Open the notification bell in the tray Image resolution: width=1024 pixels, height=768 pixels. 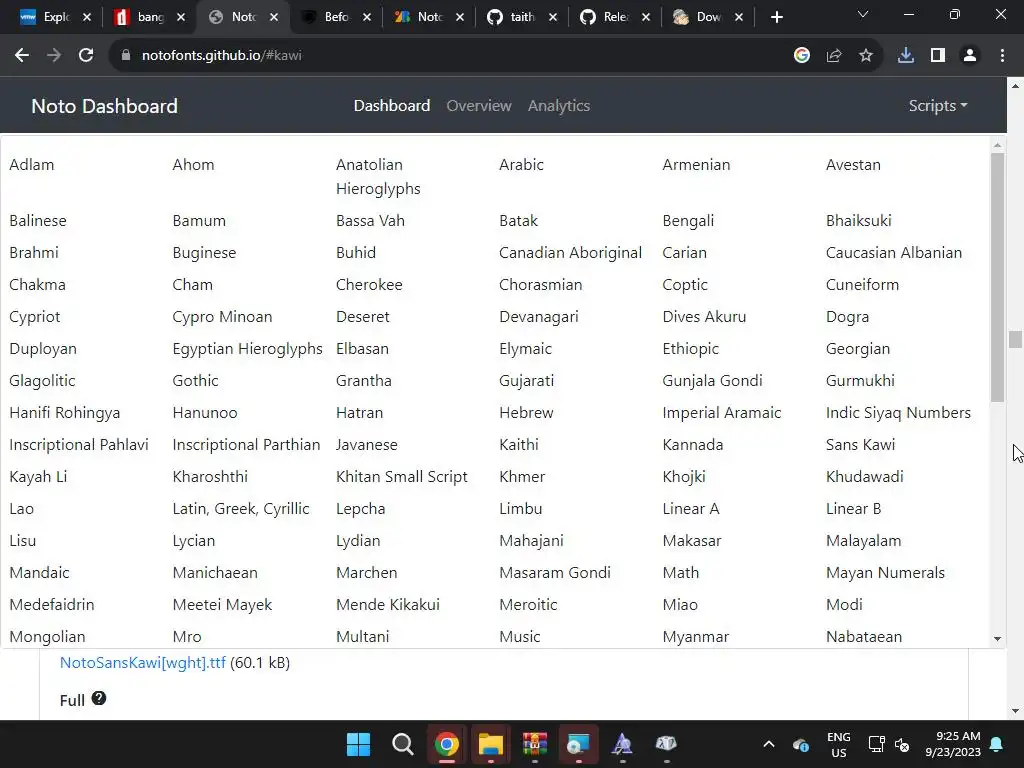(x=997, y=744)
